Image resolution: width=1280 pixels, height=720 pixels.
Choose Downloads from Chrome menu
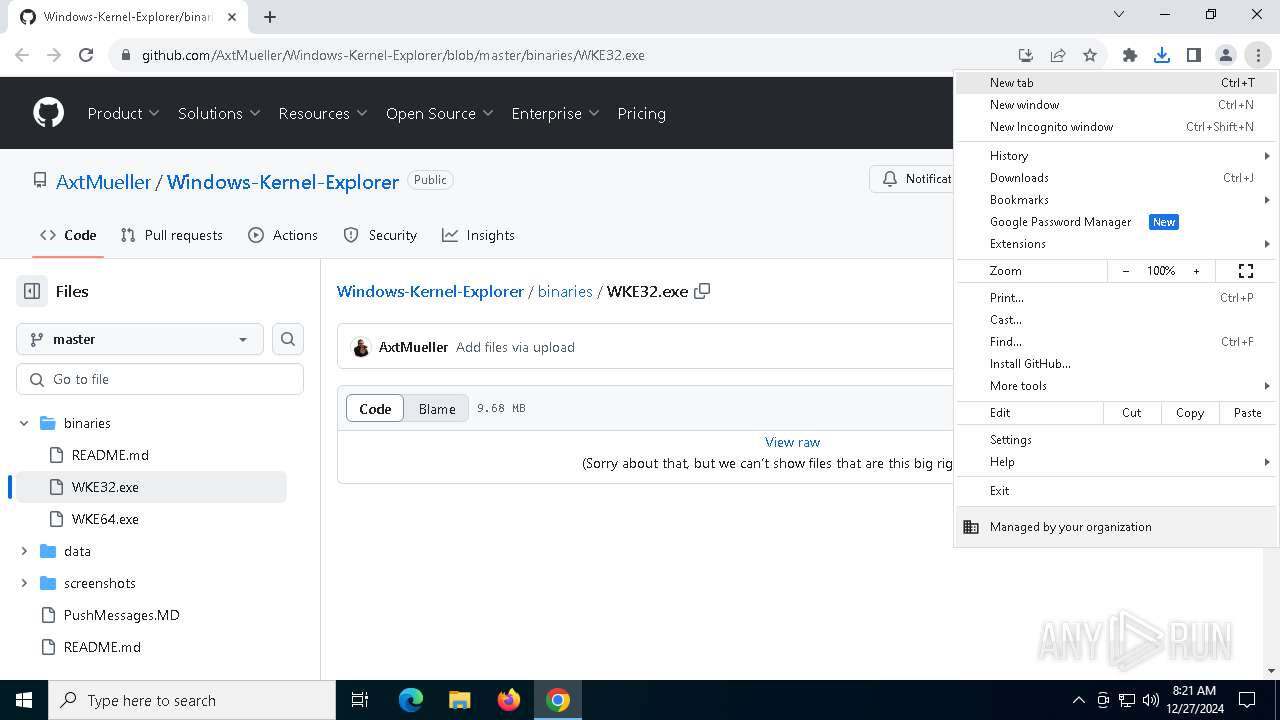pos(1116,178)
